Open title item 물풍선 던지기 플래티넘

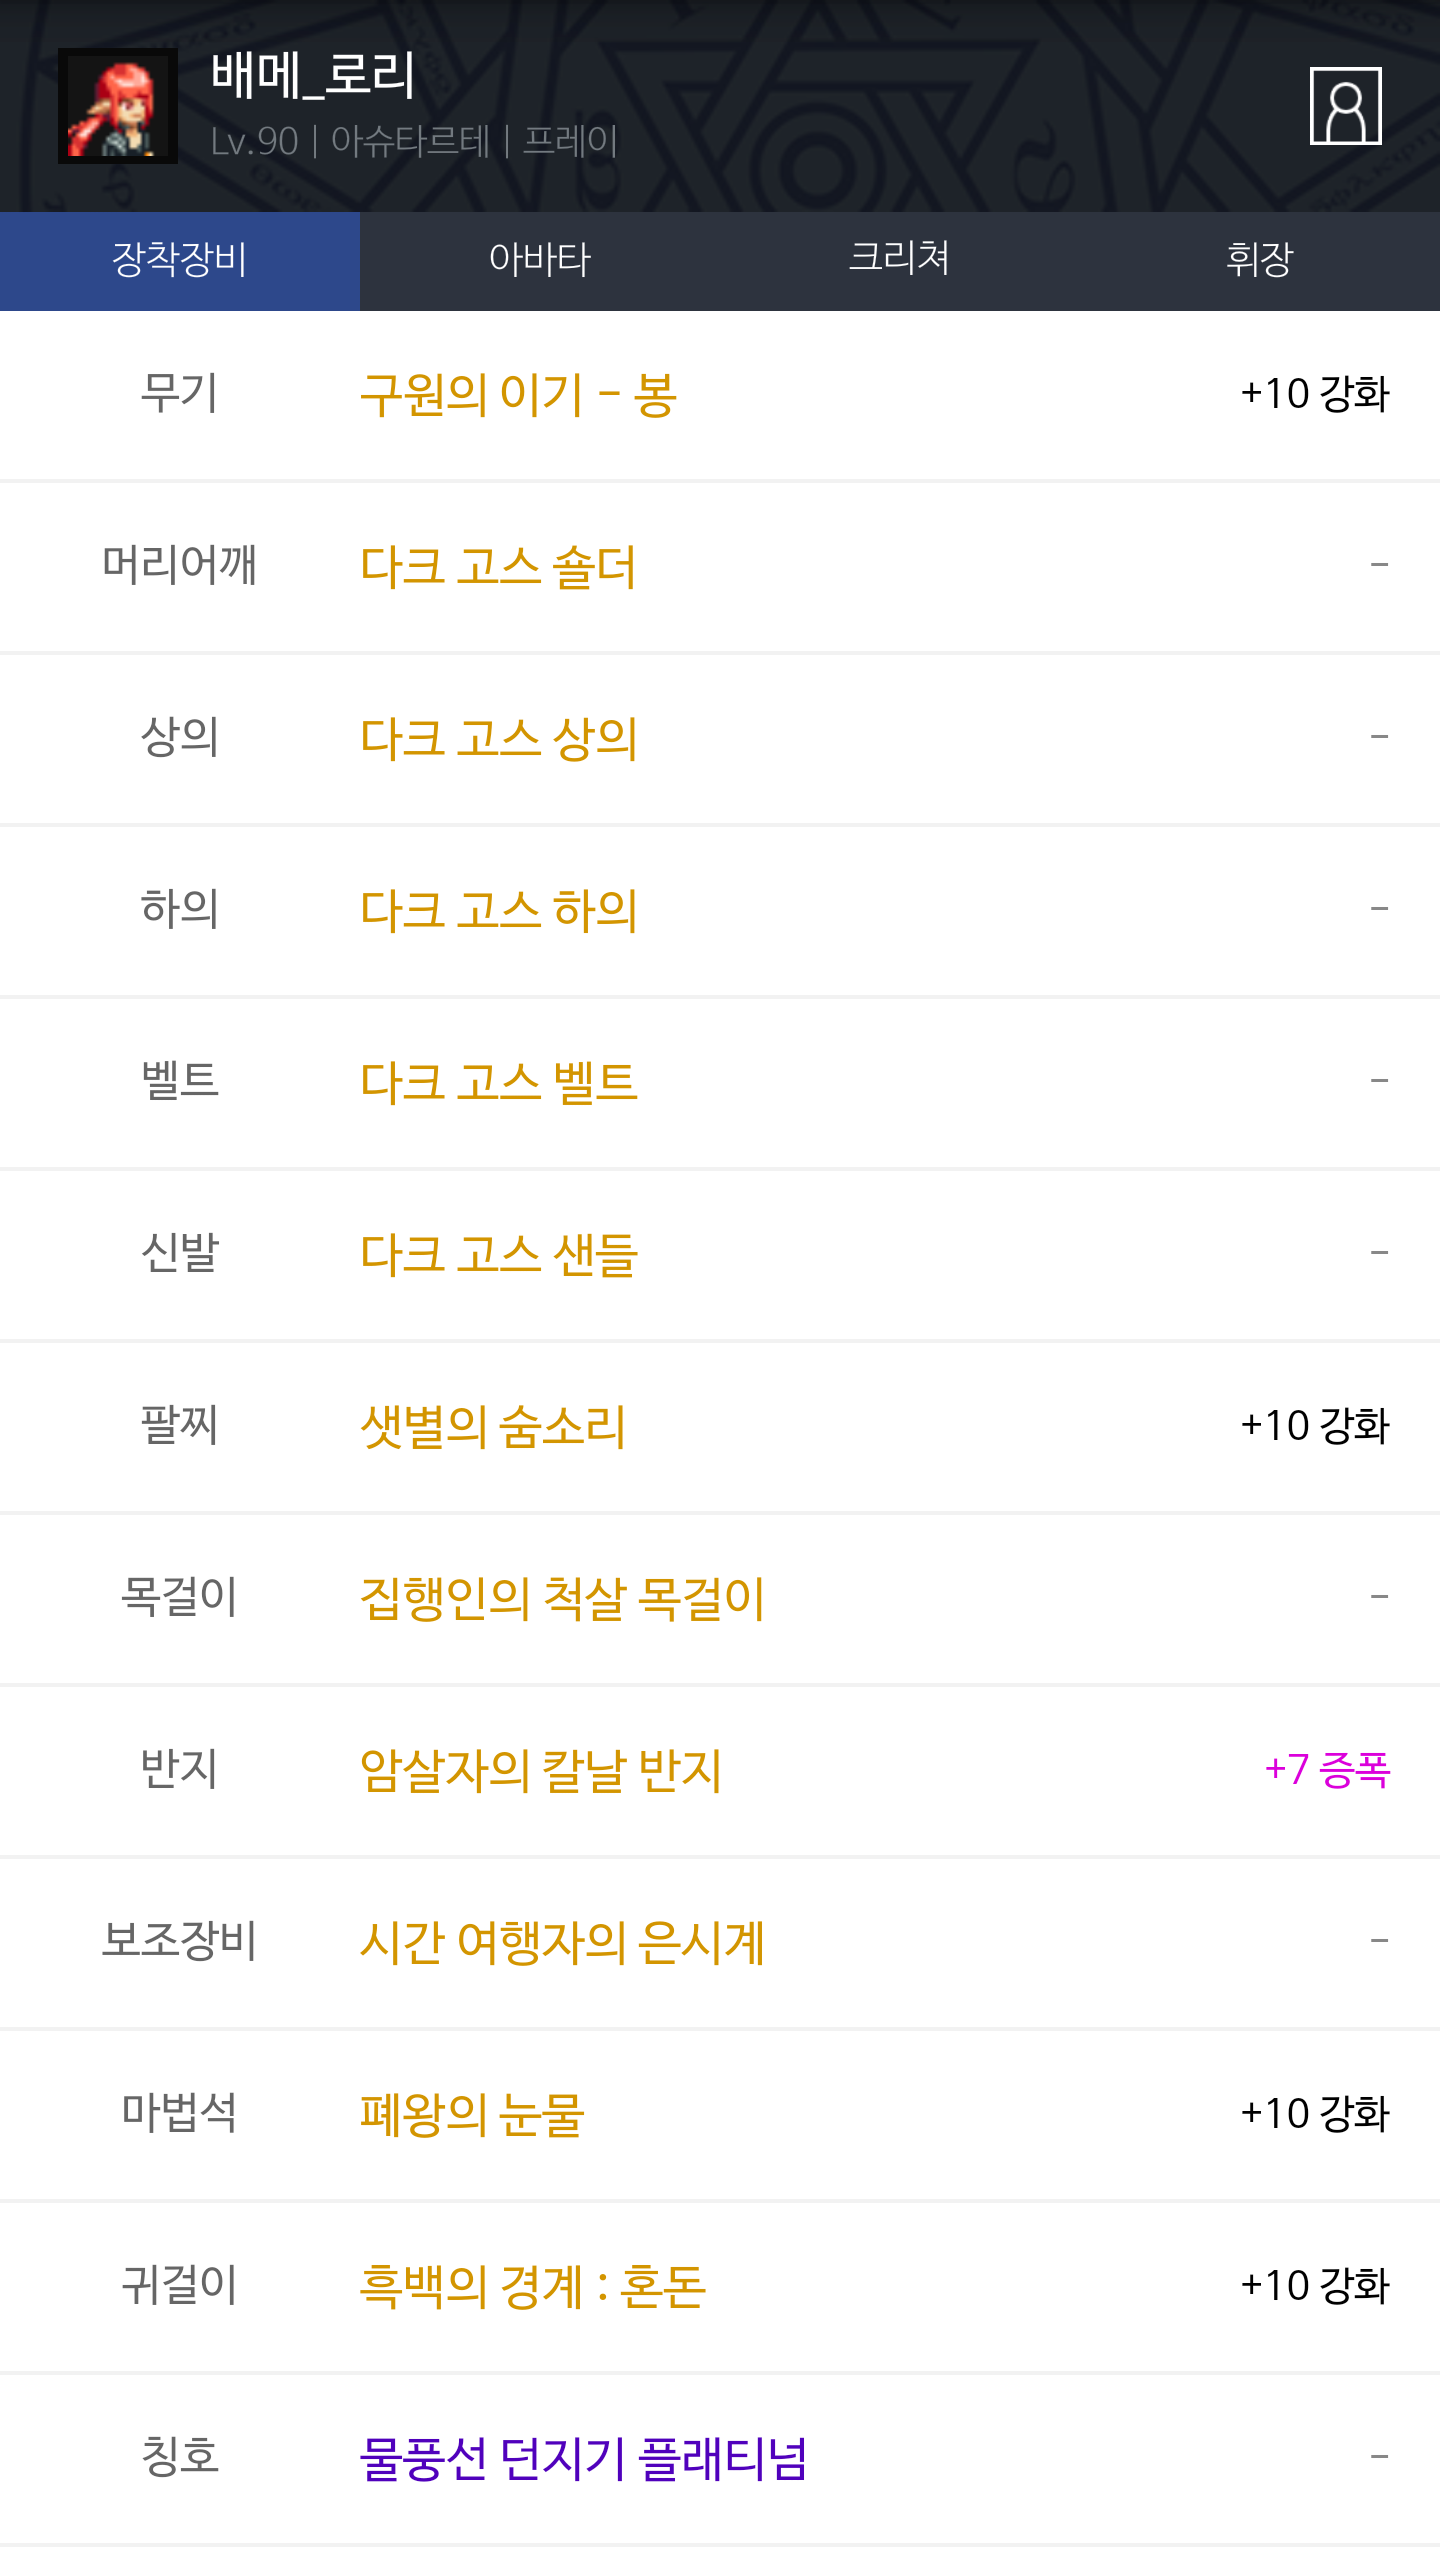(583, 2459)
